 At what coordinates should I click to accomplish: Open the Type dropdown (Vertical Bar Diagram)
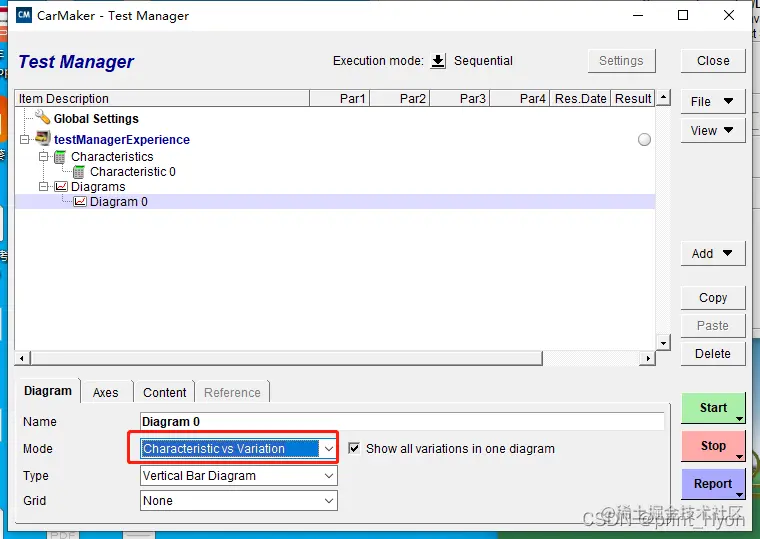[x=238, y=476]
